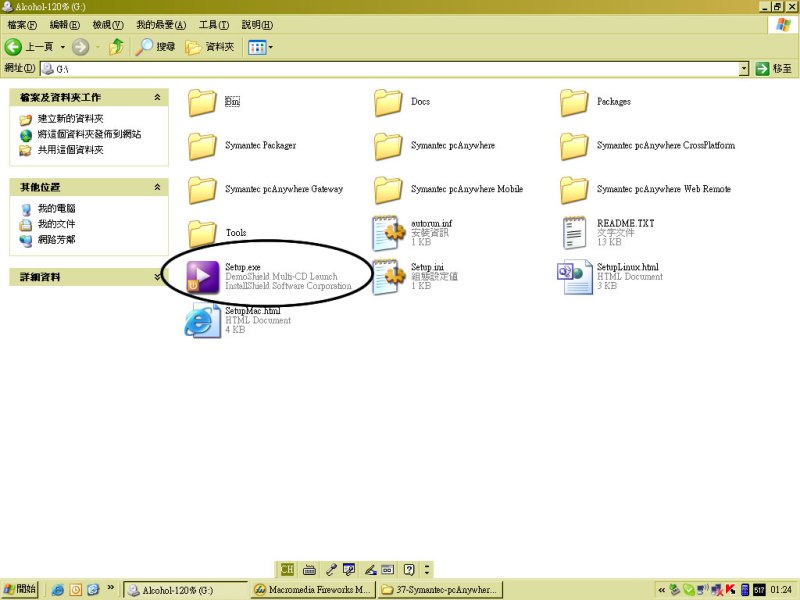Select the SetupMac.html Internet Explorer icon
Viewport: 800px width, 600px height.
[202, 320]
